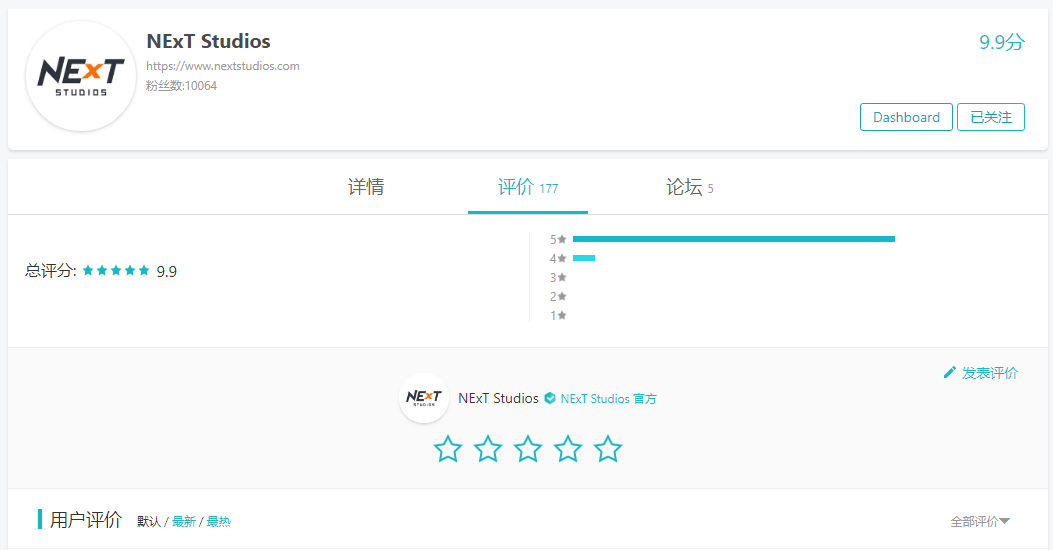Expand the 全部评价 filter dropdown
This screenshot has width=1053, height=550.
coord(980,521)
